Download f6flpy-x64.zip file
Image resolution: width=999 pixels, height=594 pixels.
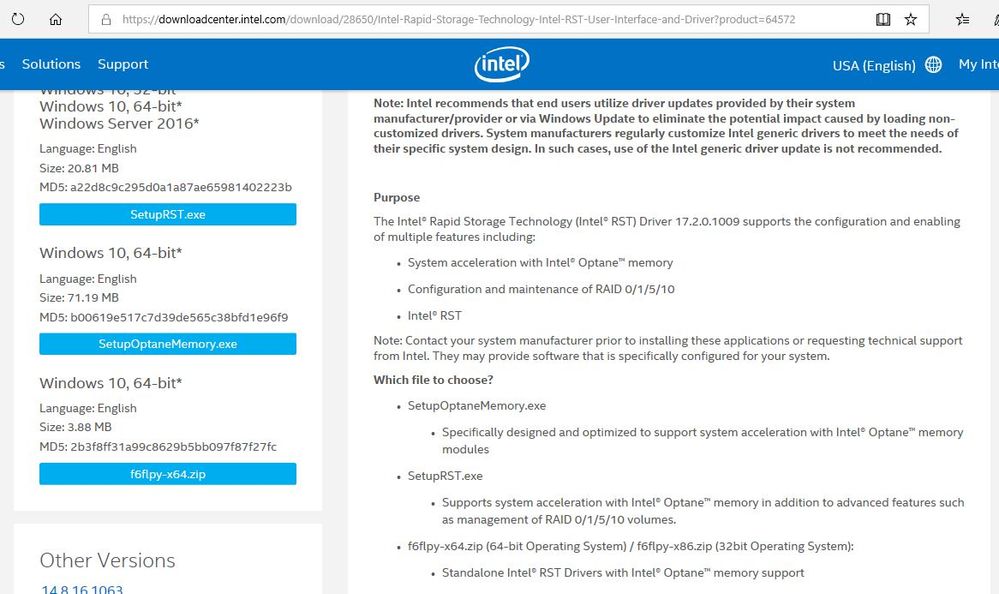[x=167, y=474]
